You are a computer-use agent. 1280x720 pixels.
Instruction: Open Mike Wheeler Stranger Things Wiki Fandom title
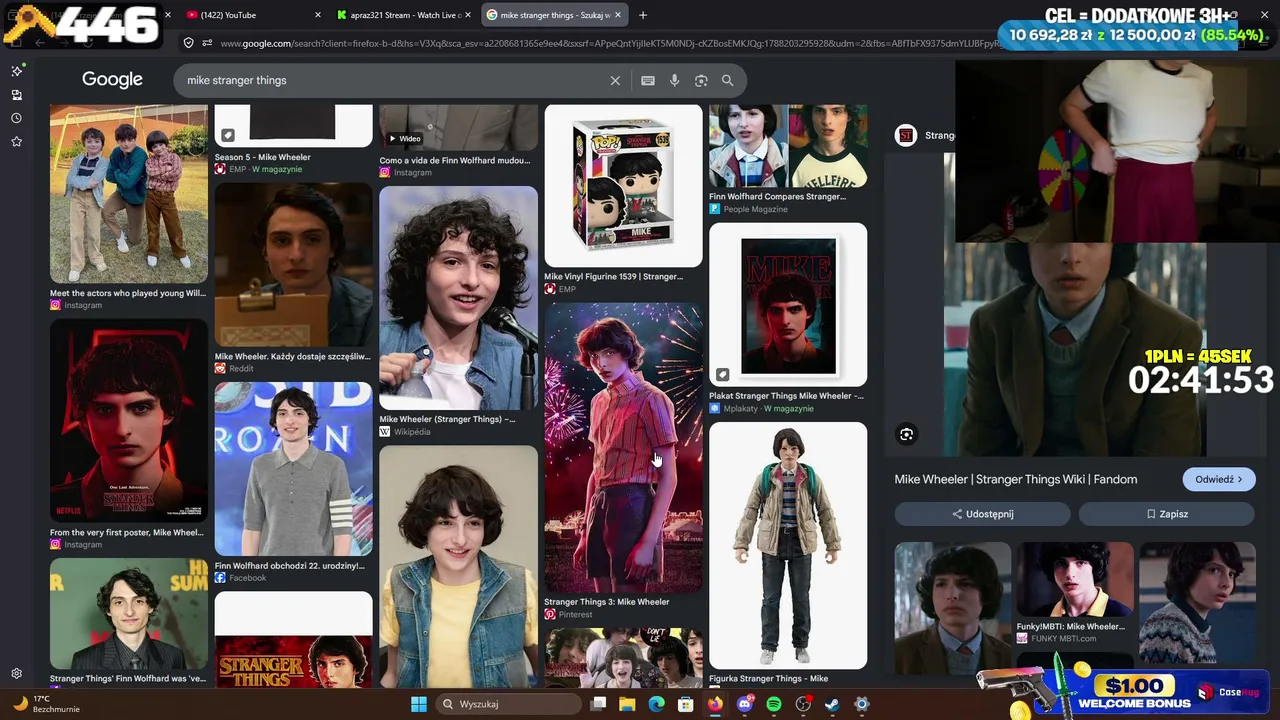pyautogui.click(x=1016, y=479)
